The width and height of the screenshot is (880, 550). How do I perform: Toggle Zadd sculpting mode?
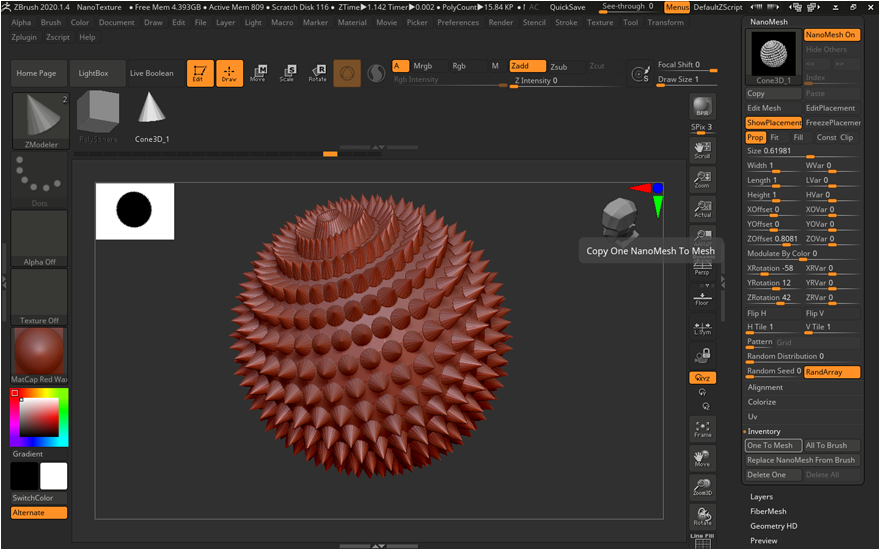[526, 66]
